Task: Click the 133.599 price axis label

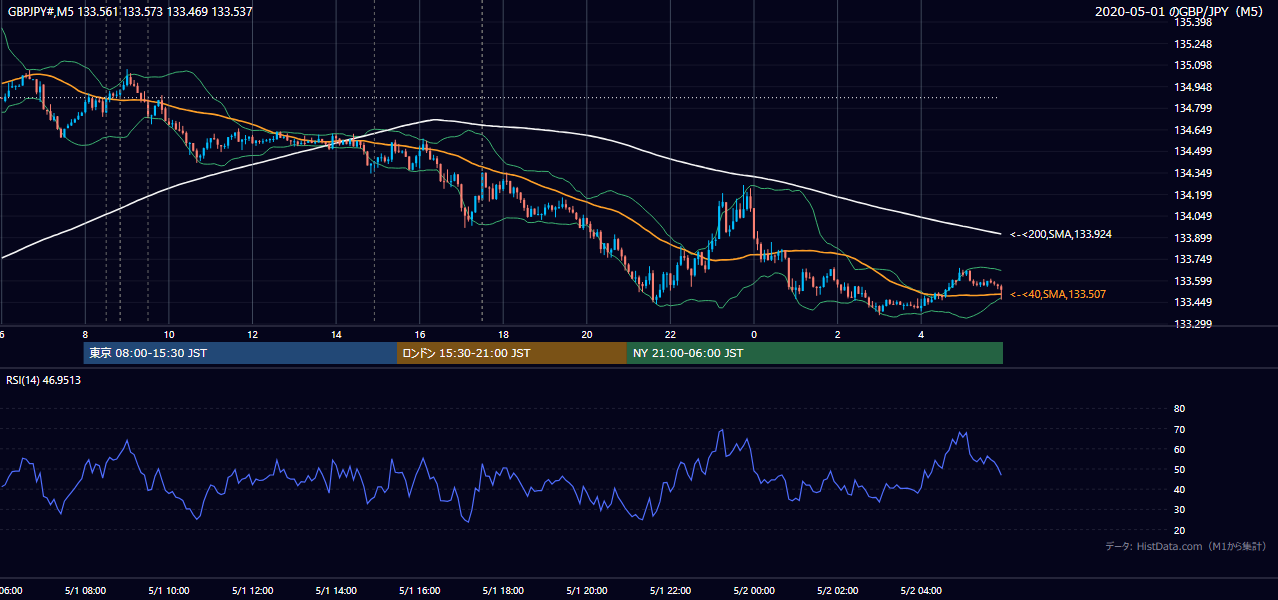Action: click(1192, 281)
